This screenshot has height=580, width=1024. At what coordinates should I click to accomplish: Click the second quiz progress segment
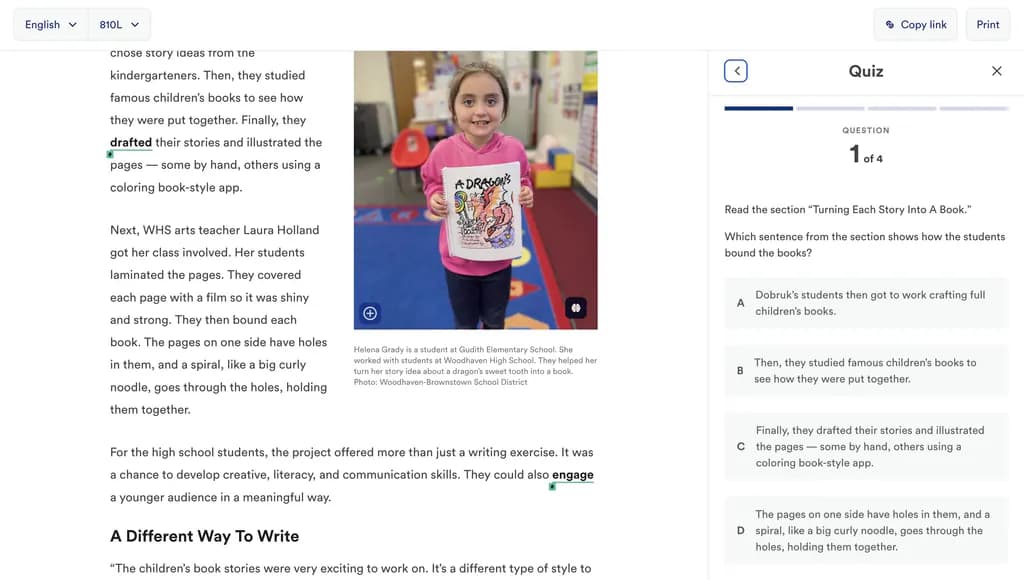[x=830, y=108]
